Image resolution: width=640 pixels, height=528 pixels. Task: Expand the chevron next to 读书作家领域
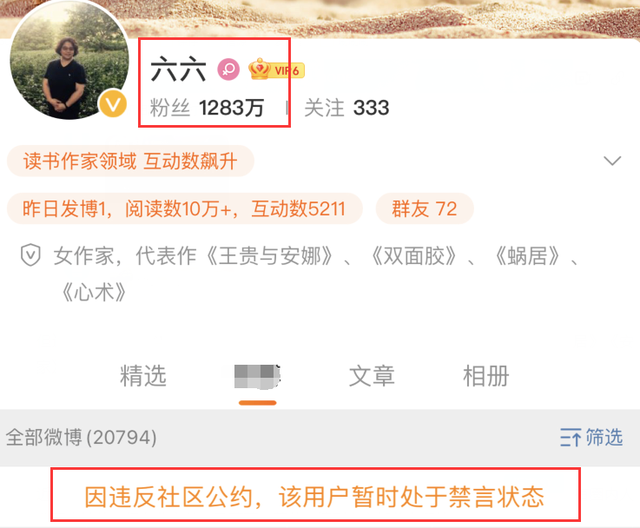pyautogui.click(x=612, y=160)
